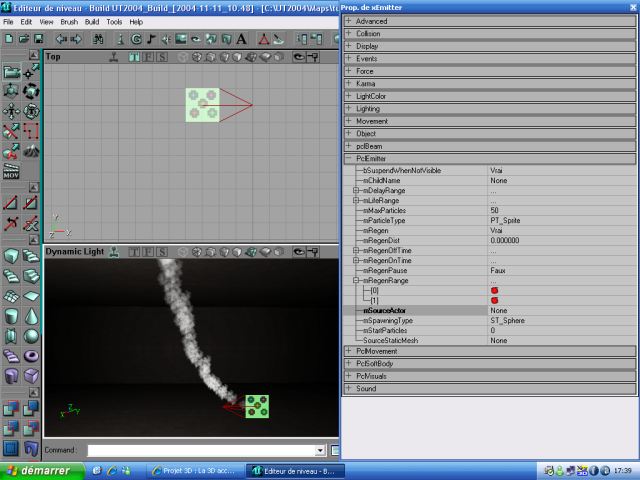Screen dimensions: 640x480
Task: Select the cone brush builder
Action: tap(32, 316)
